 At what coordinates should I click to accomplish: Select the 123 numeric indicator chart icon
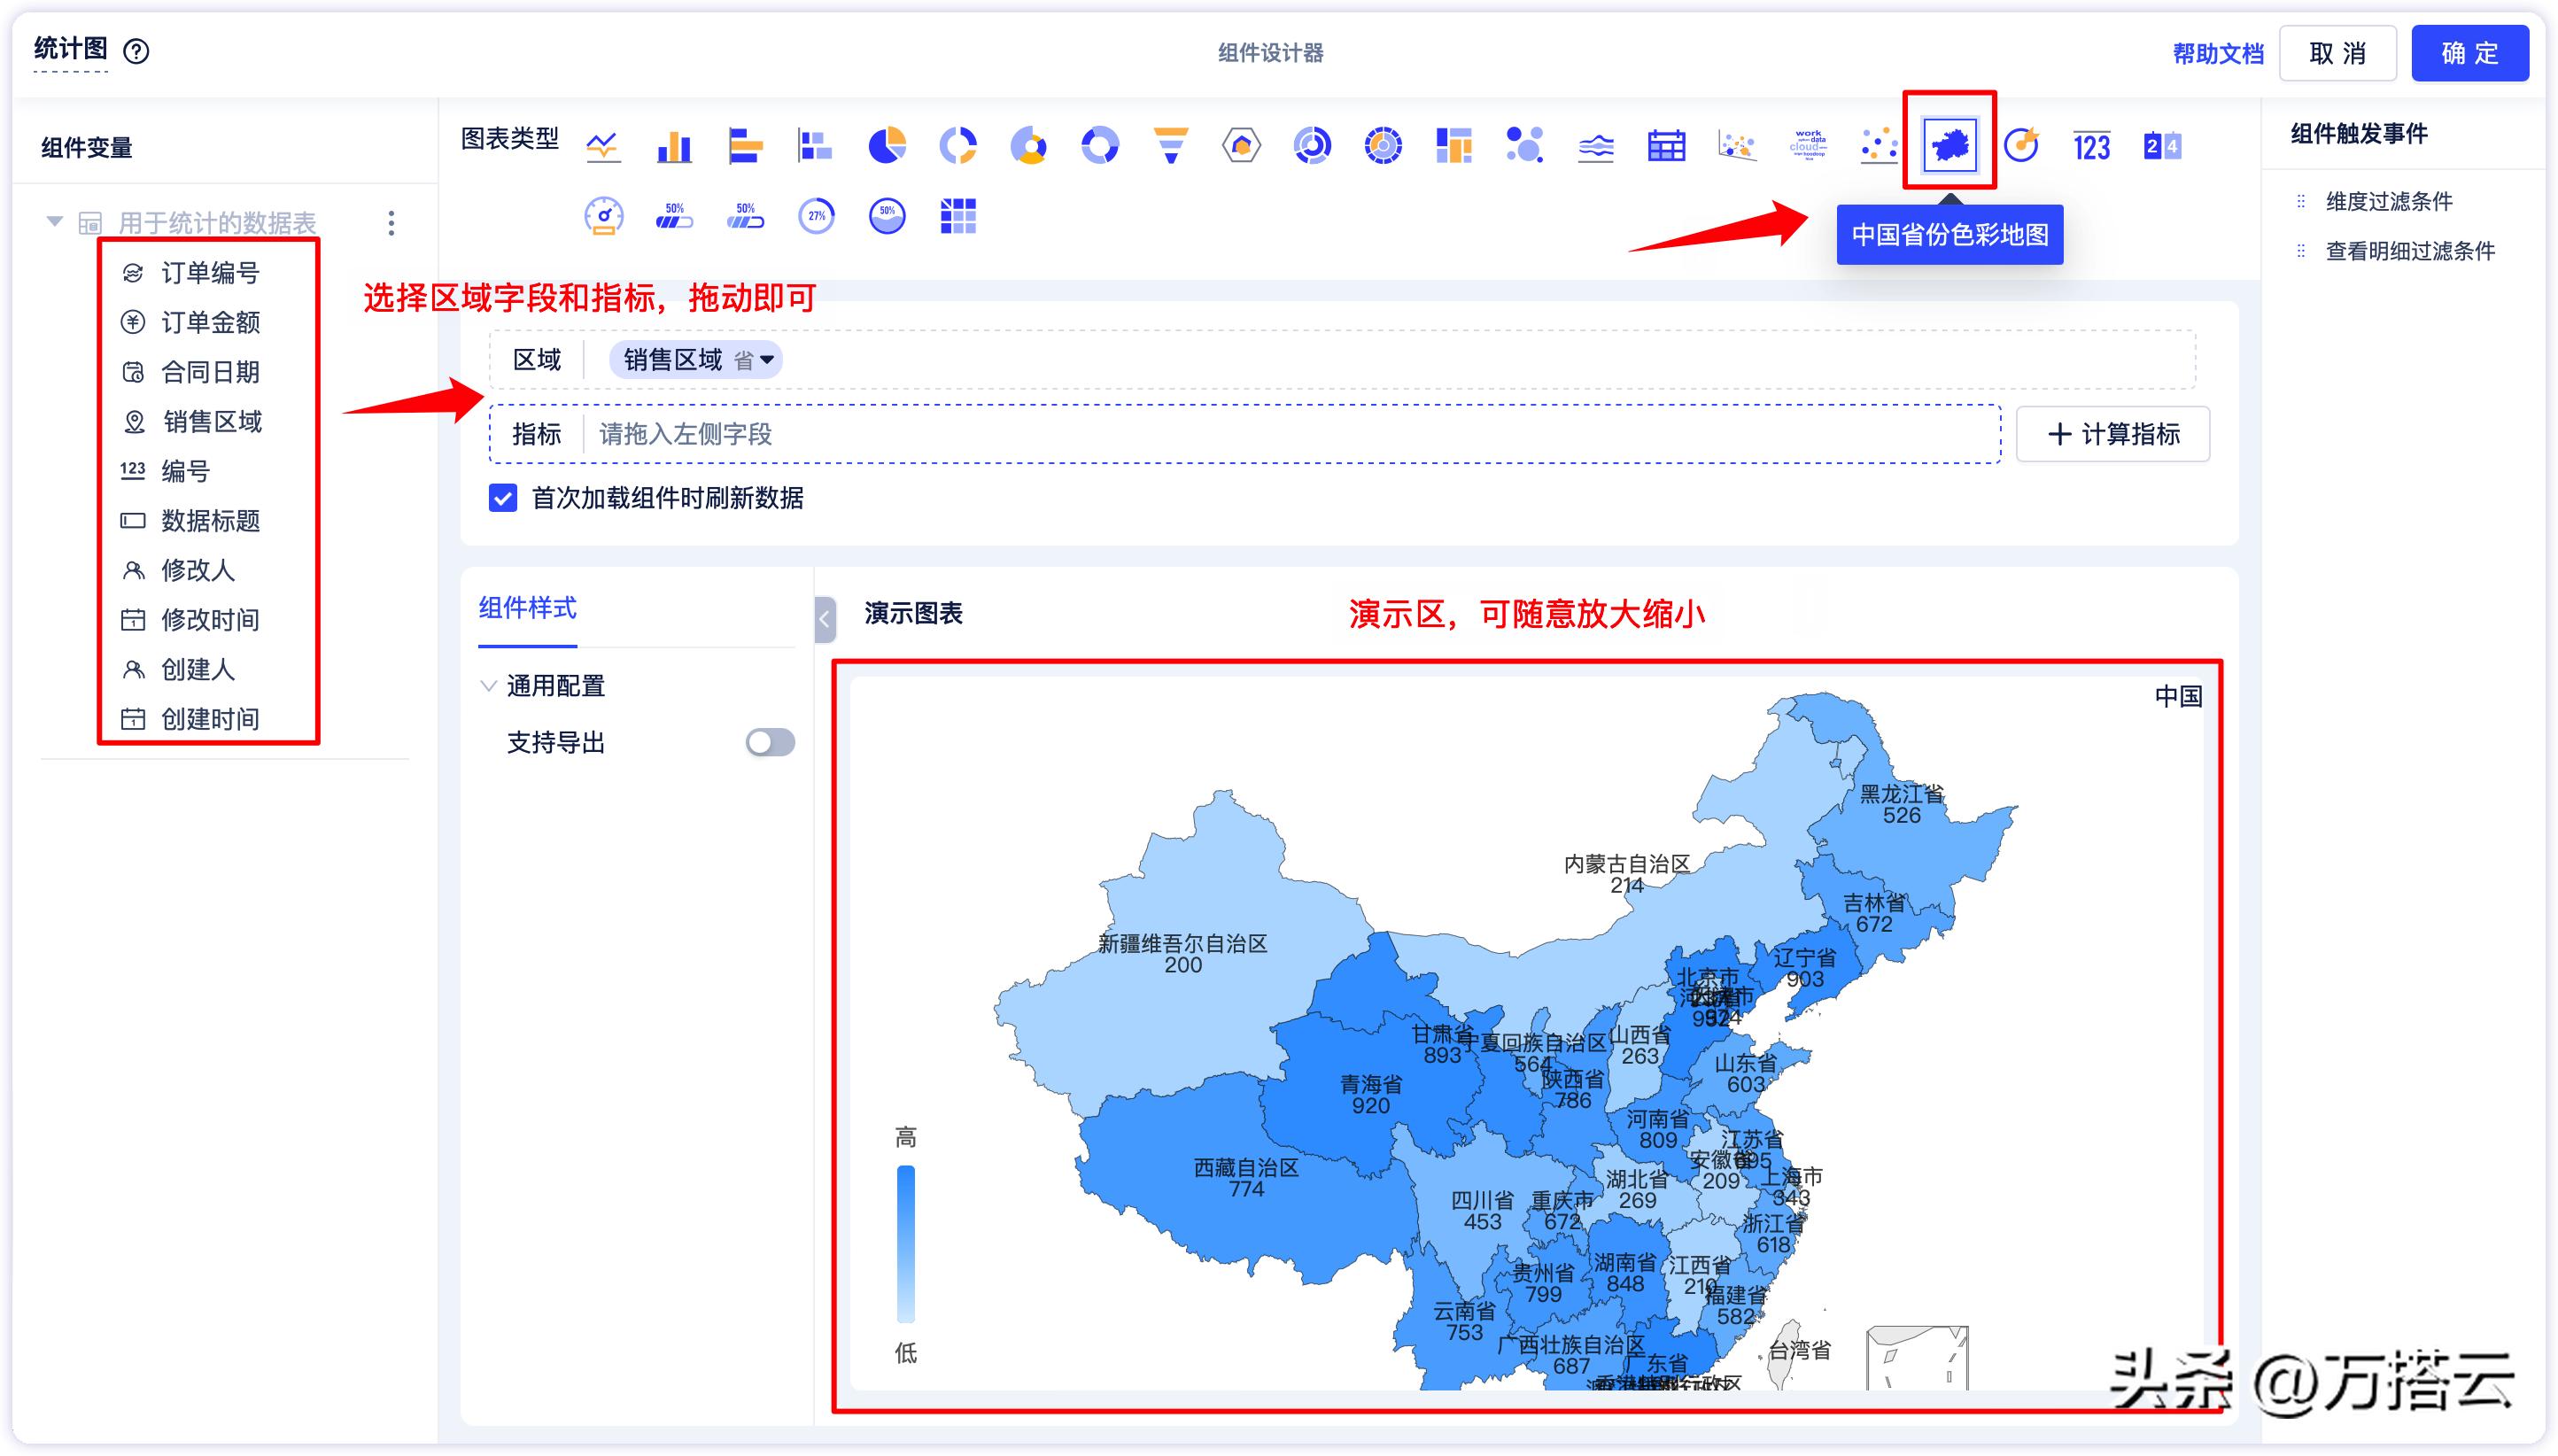[2090, 145]
